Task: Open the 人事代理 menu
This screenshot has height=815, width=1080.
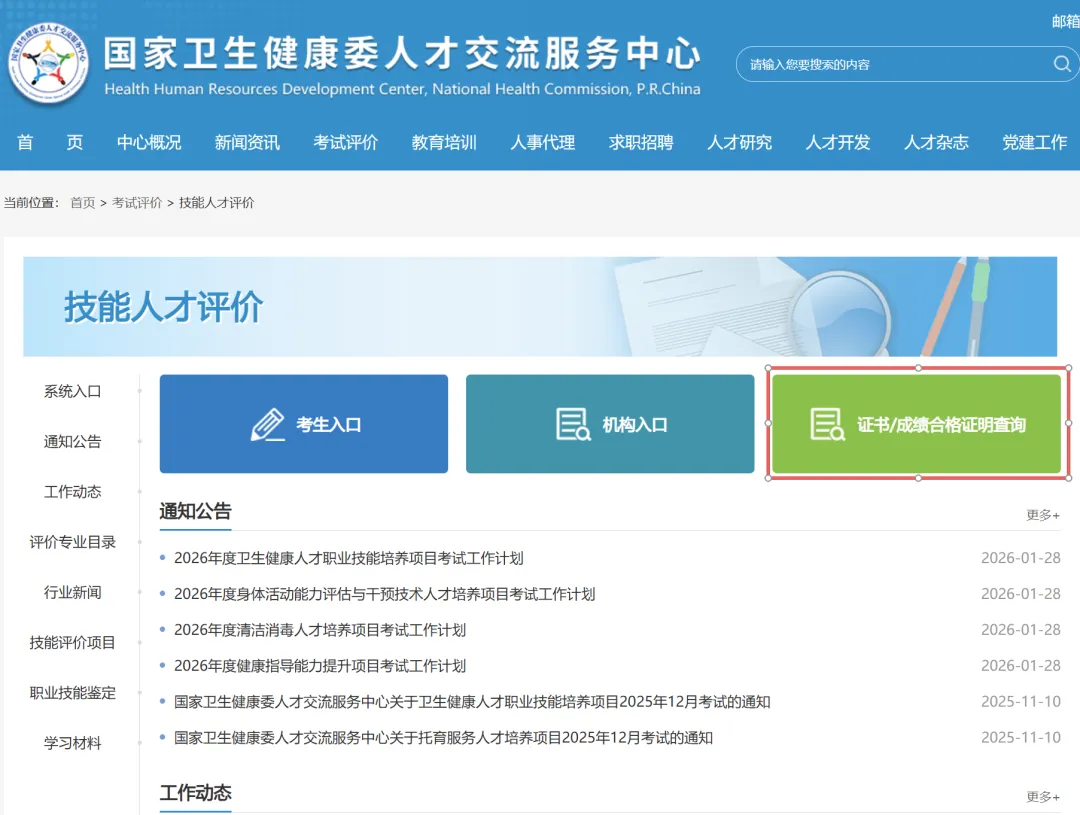Action: tap(543, 143)
